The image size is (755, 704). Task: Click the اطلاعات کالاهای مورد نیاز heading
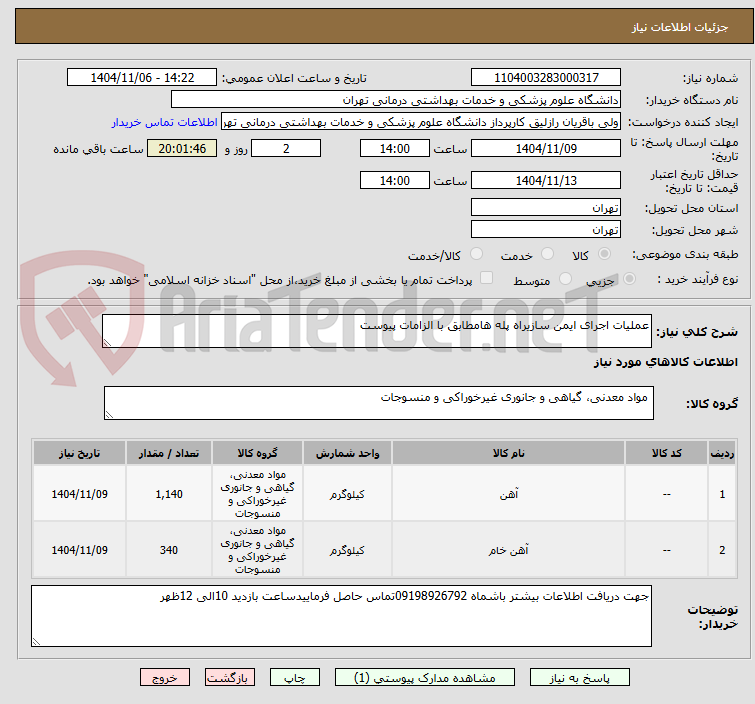click(x=665, y=362)
